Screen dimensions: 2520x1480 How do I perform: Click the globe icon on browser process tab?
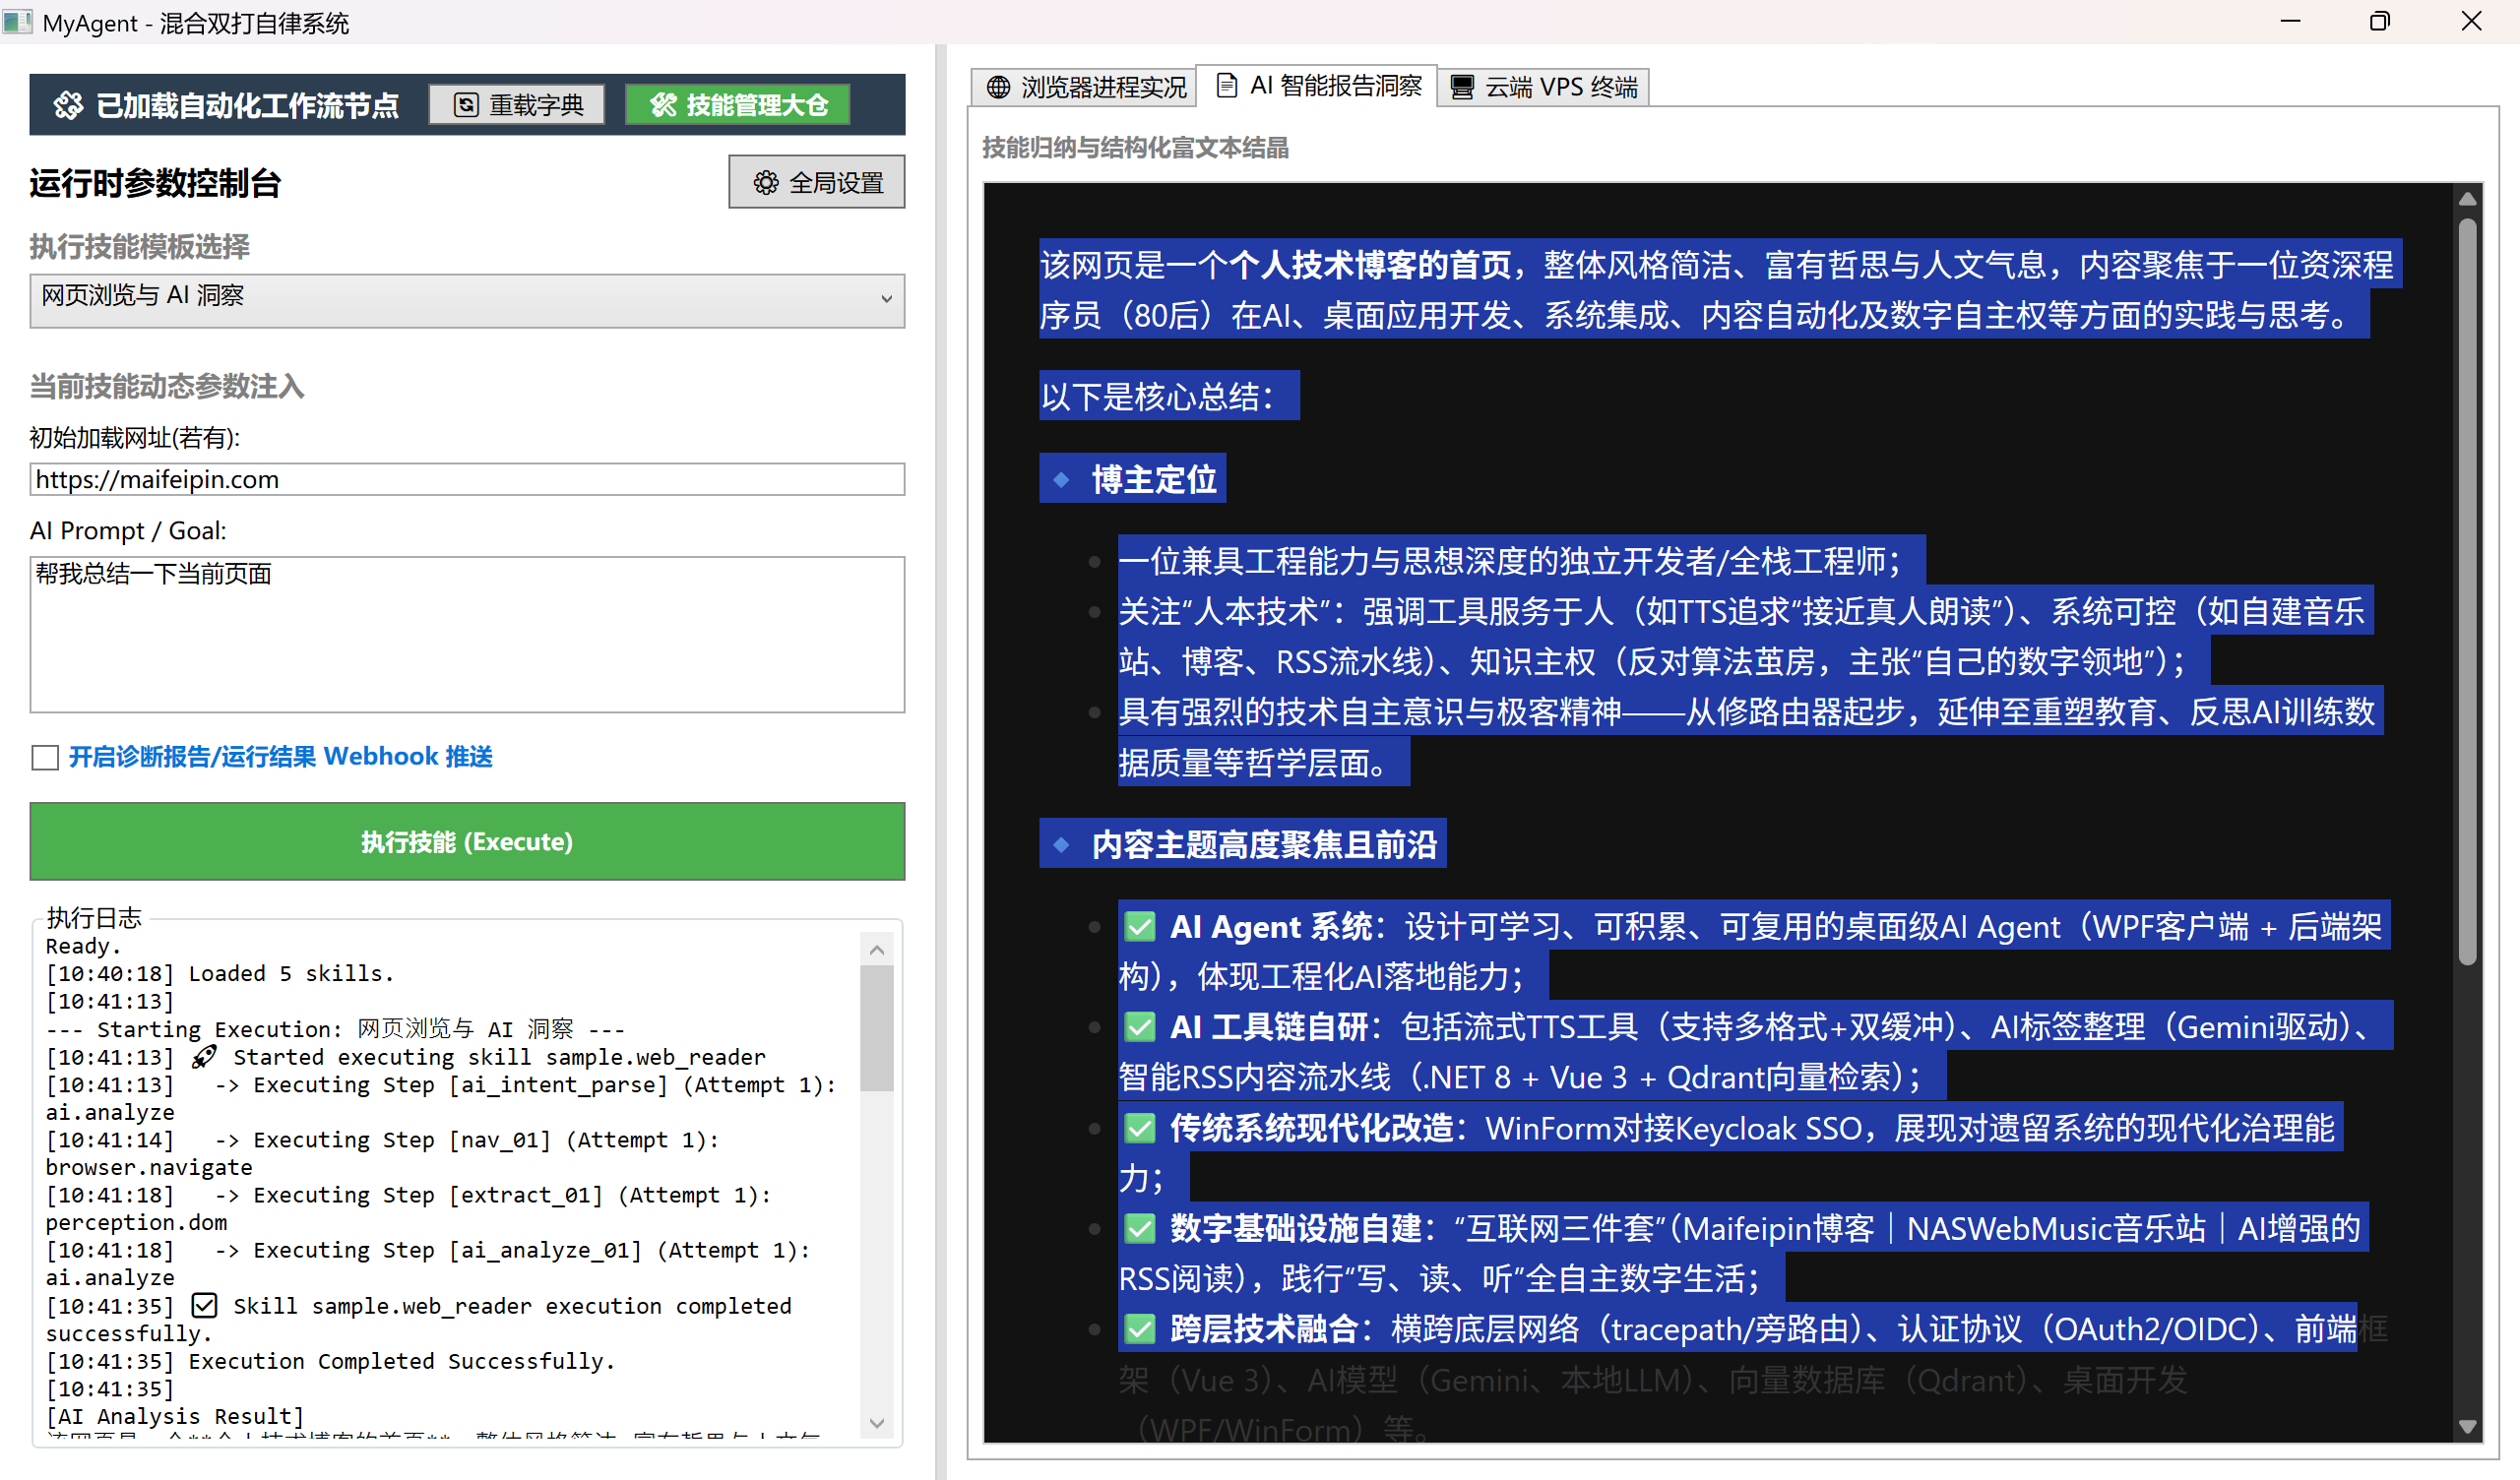[998, 87]
